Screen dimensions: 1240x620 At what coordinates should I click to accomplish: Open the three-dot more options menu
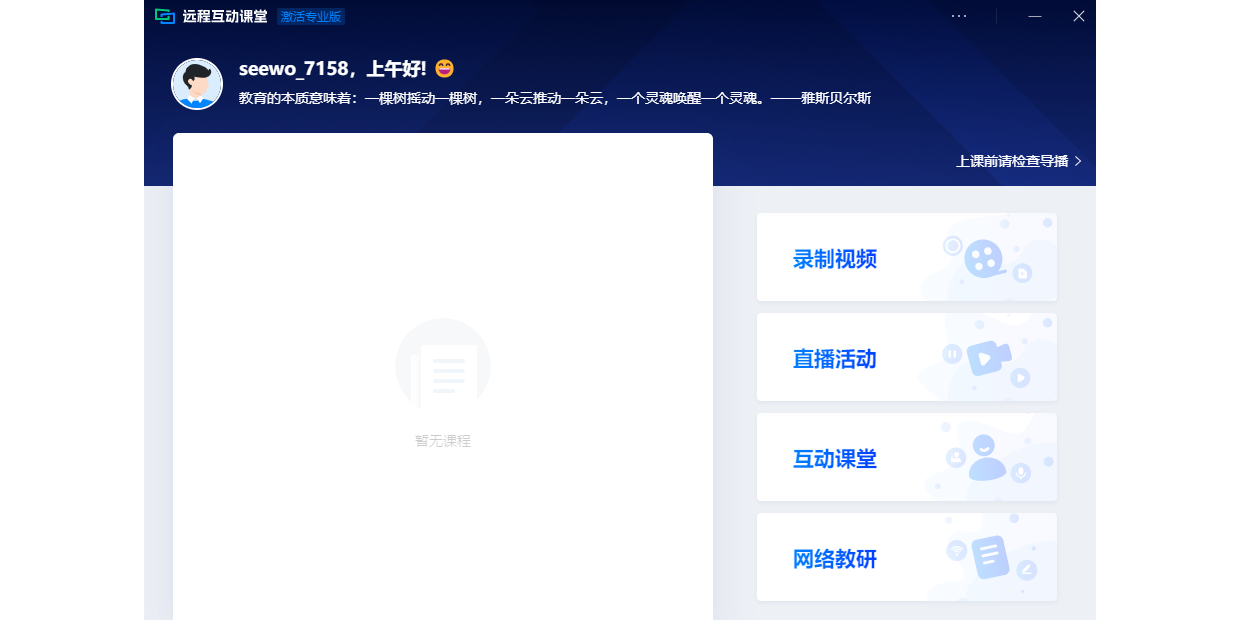coord(959,16)
